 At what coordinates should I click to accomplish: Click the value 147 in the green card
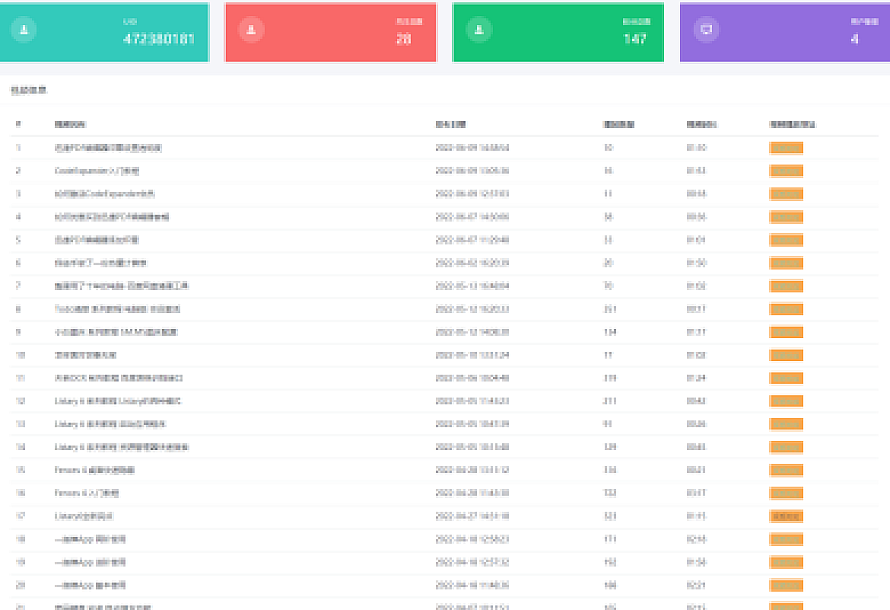point(635,39)
